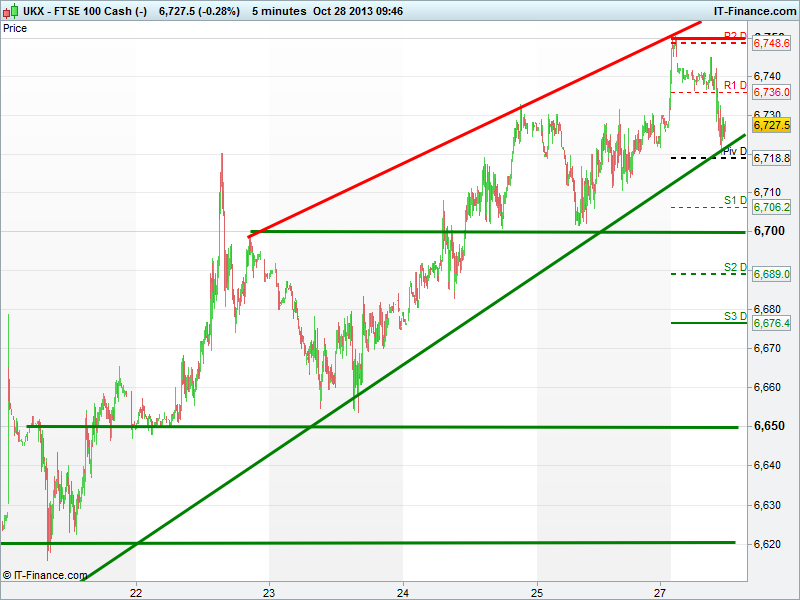Click the 6,748.6 price box on axis
This screenshot has width=800, height=600.
[x=771, y=44]
